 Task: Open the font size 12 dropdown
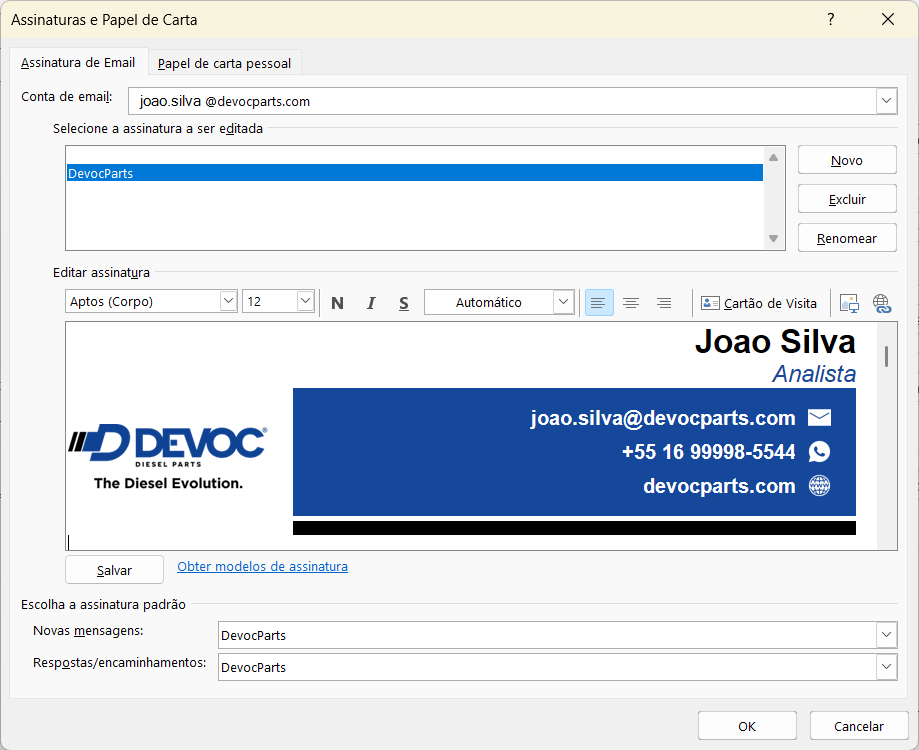click(x=305, y=301)
